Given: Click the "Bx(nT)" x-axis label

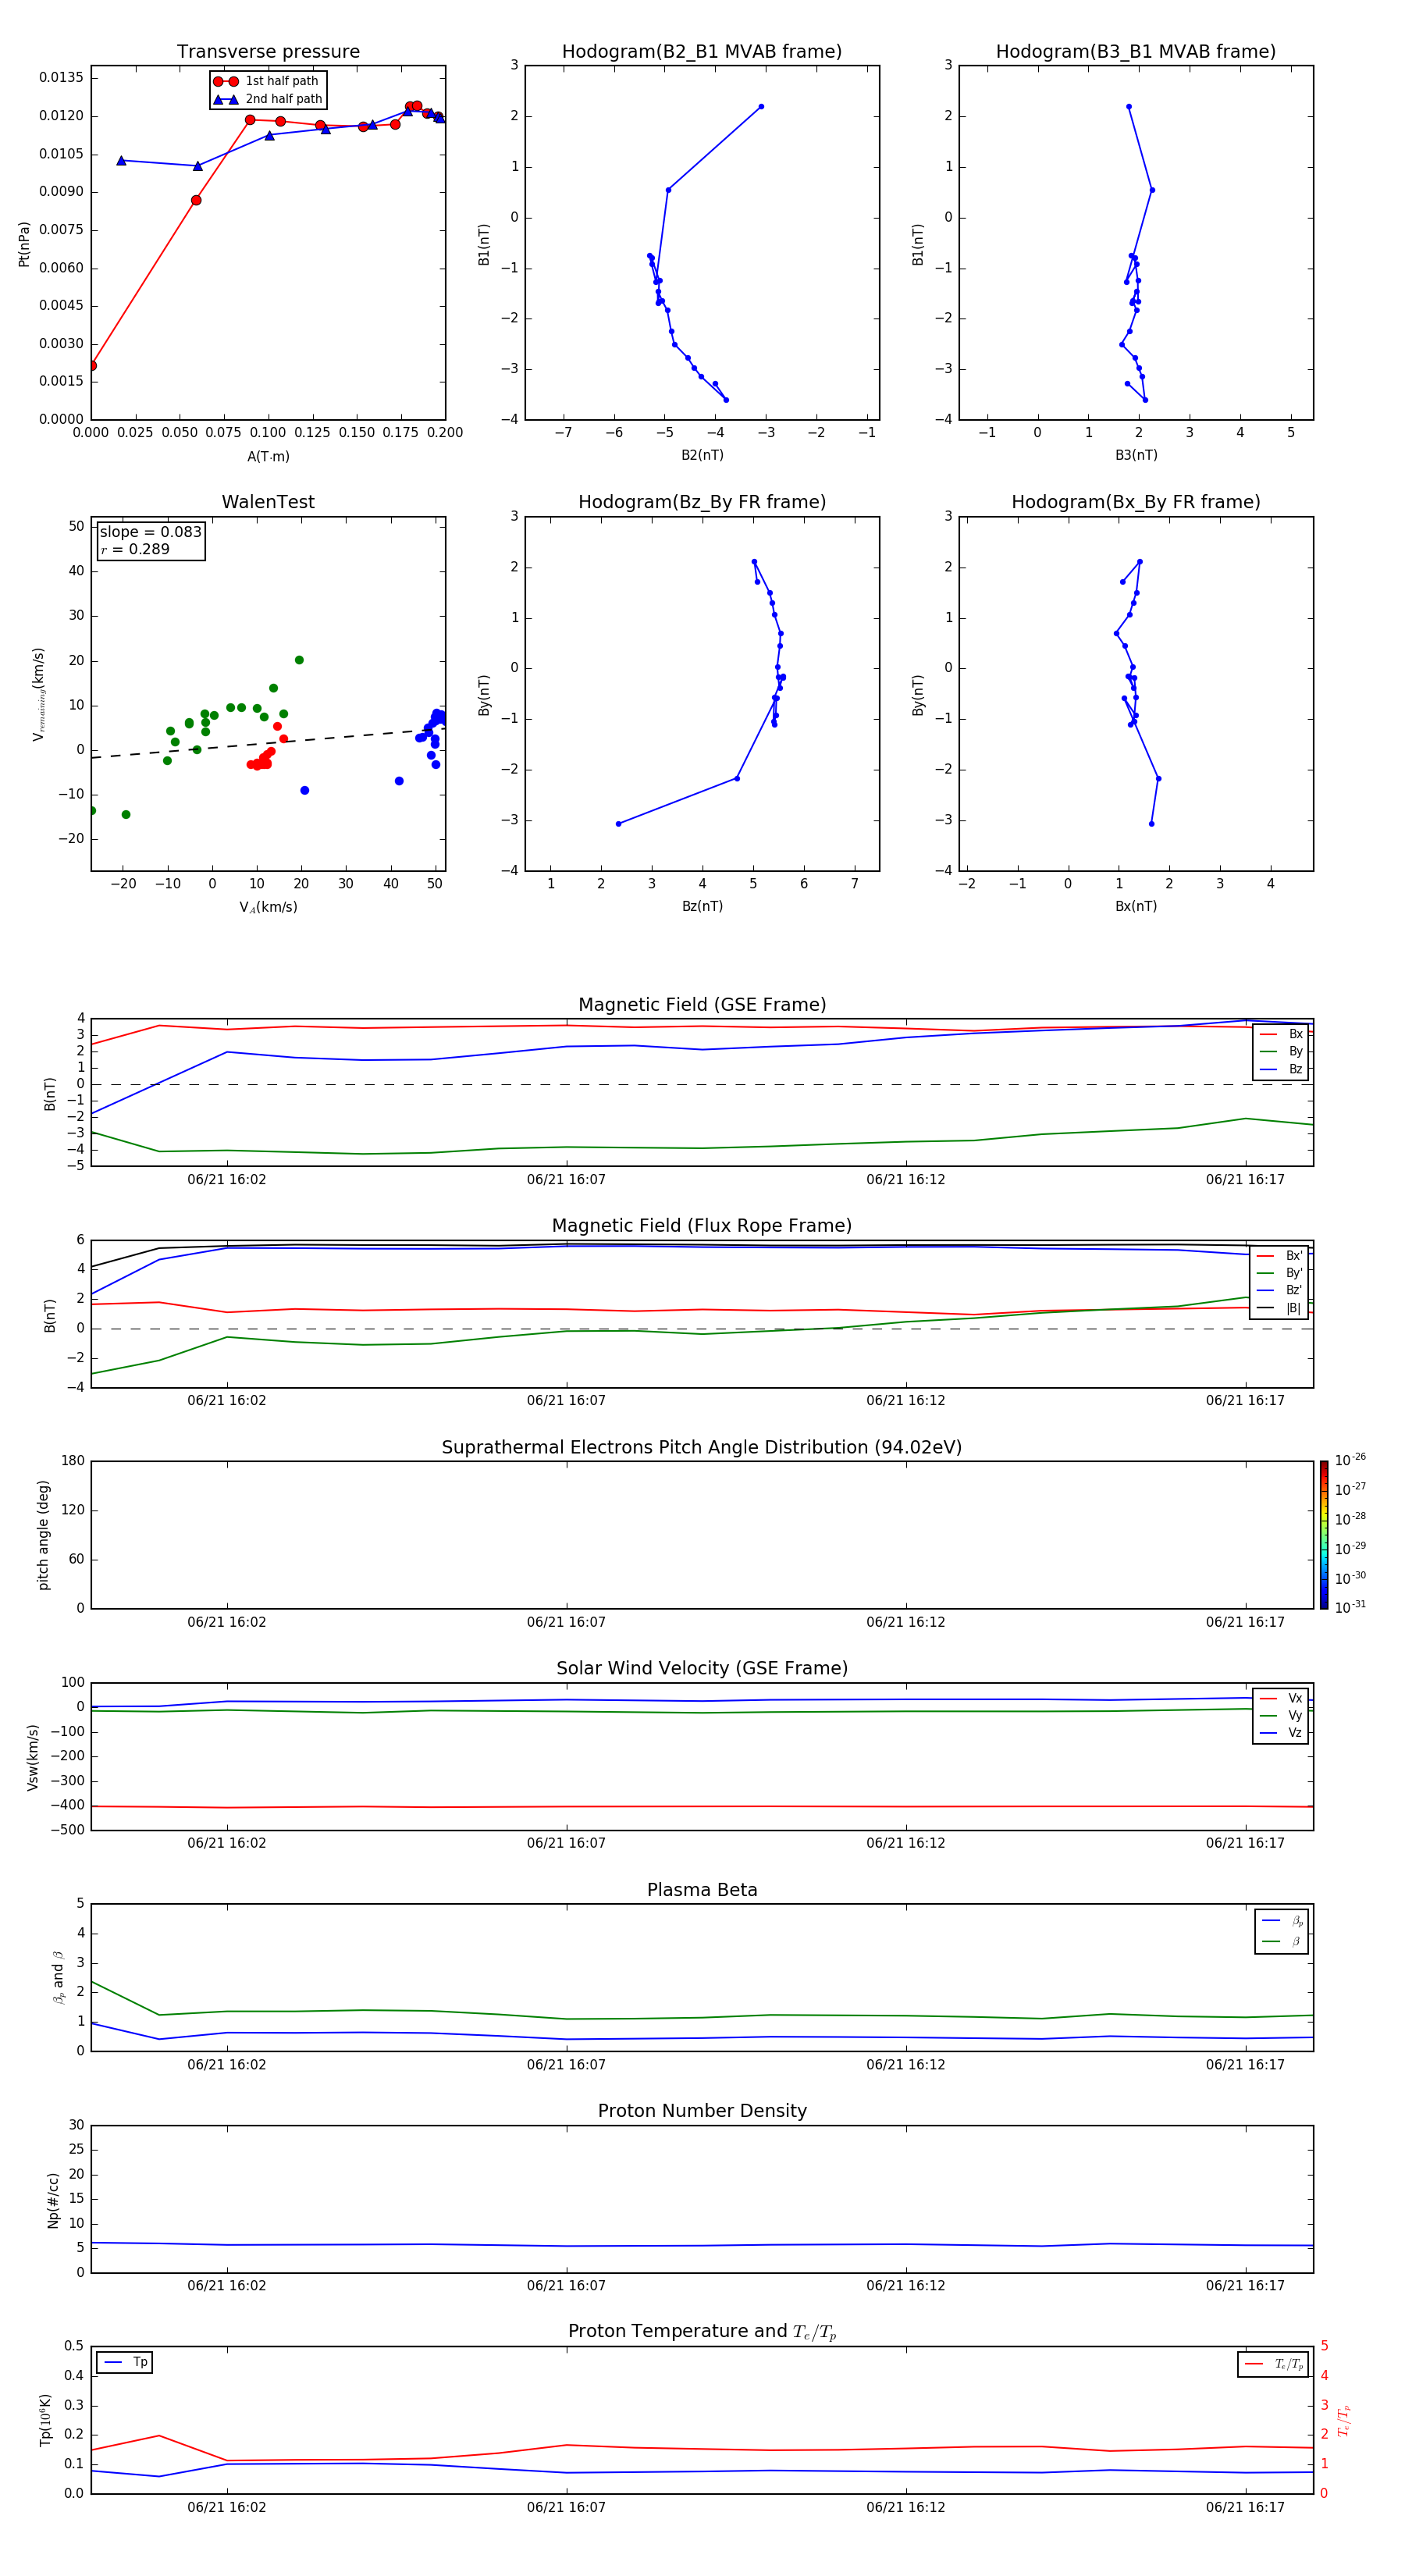Looking at the screenshot, I should 1136,906.
